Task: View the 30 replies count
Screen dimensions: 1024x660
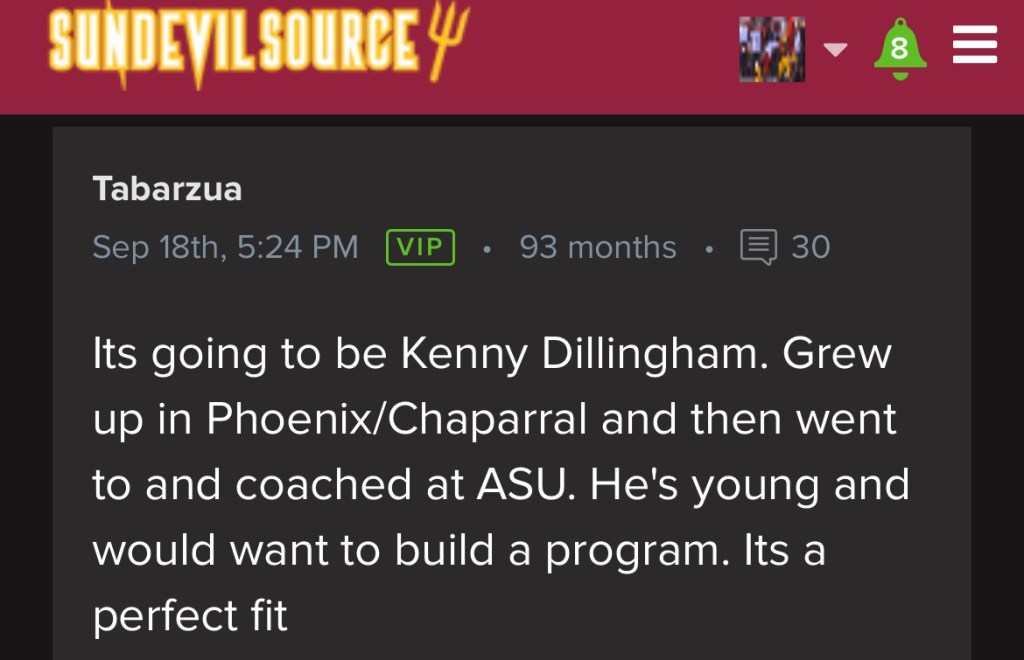Action: pyautogui.click(x=810, y=247)
